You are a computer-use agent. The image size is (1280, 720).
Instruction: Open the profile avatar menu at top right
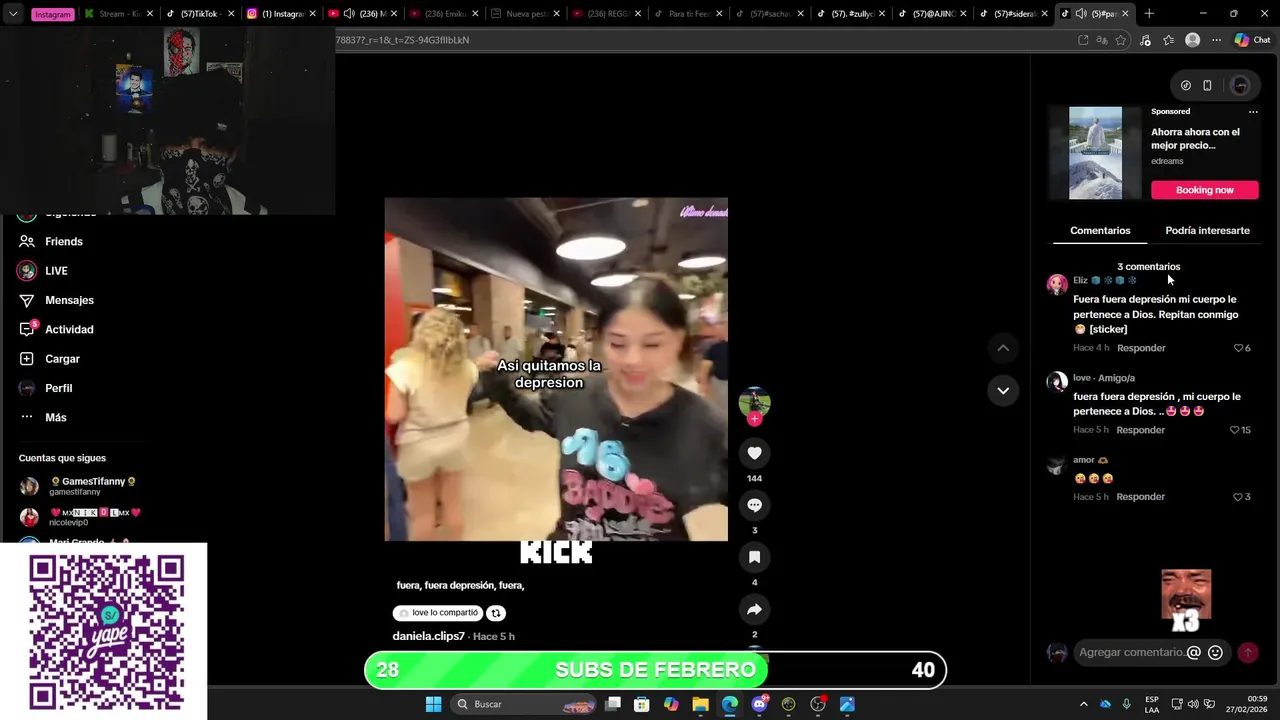pos(1240,85)
